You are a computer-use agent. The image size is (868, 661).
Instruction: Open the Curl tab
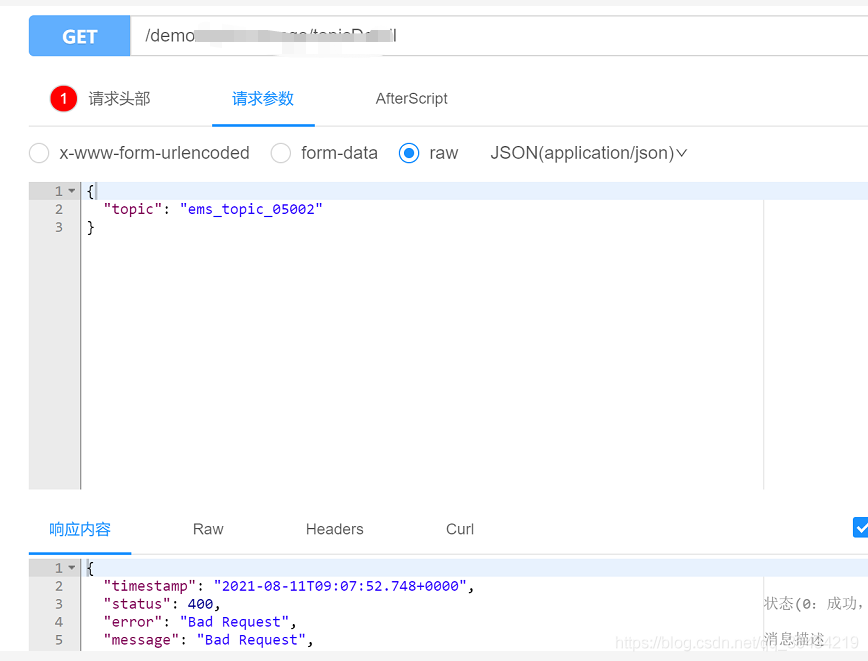pos(460,529)
